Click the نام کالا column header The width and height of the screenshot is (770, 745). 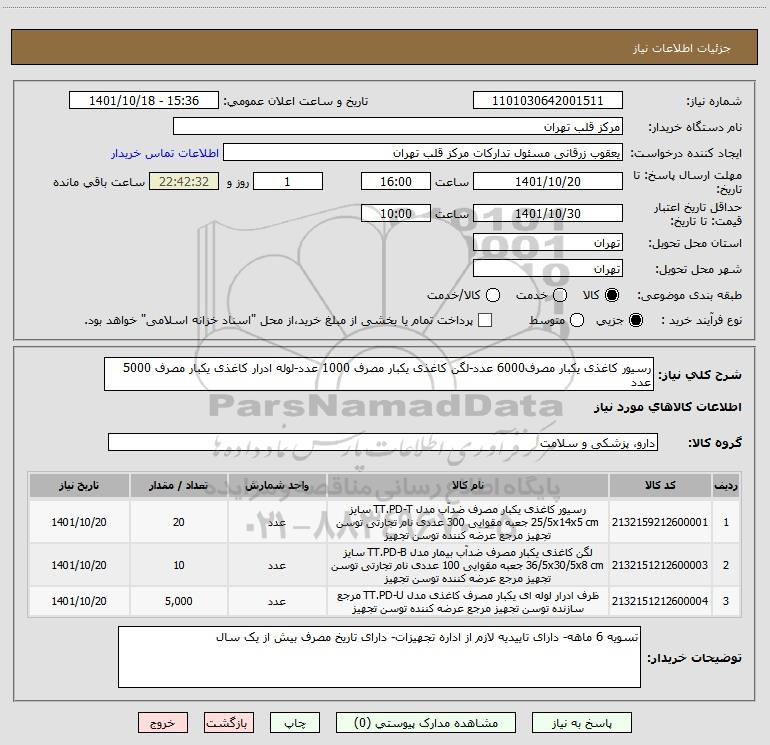pos(468,485)
